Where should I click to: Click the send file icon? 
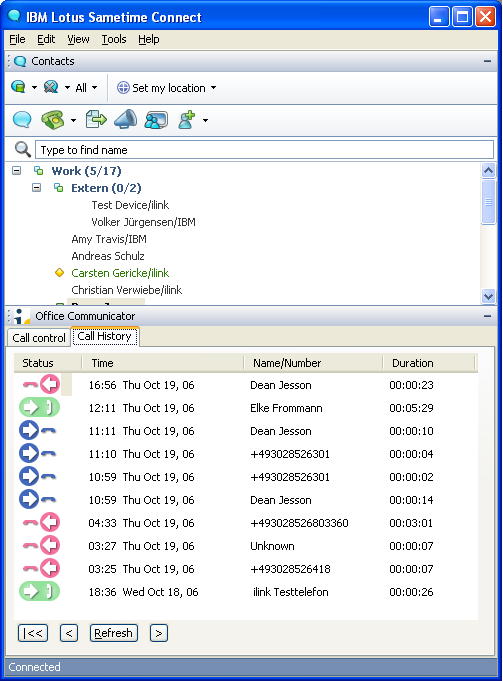point(96,119)
